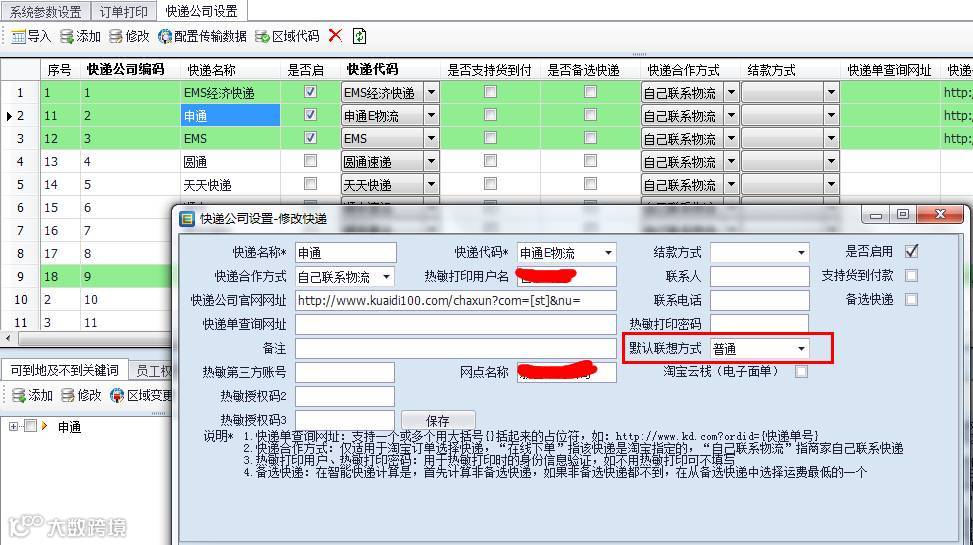Click the 备注 input field
The width and height of the screenshot is (973, 545).
(455, 348)
